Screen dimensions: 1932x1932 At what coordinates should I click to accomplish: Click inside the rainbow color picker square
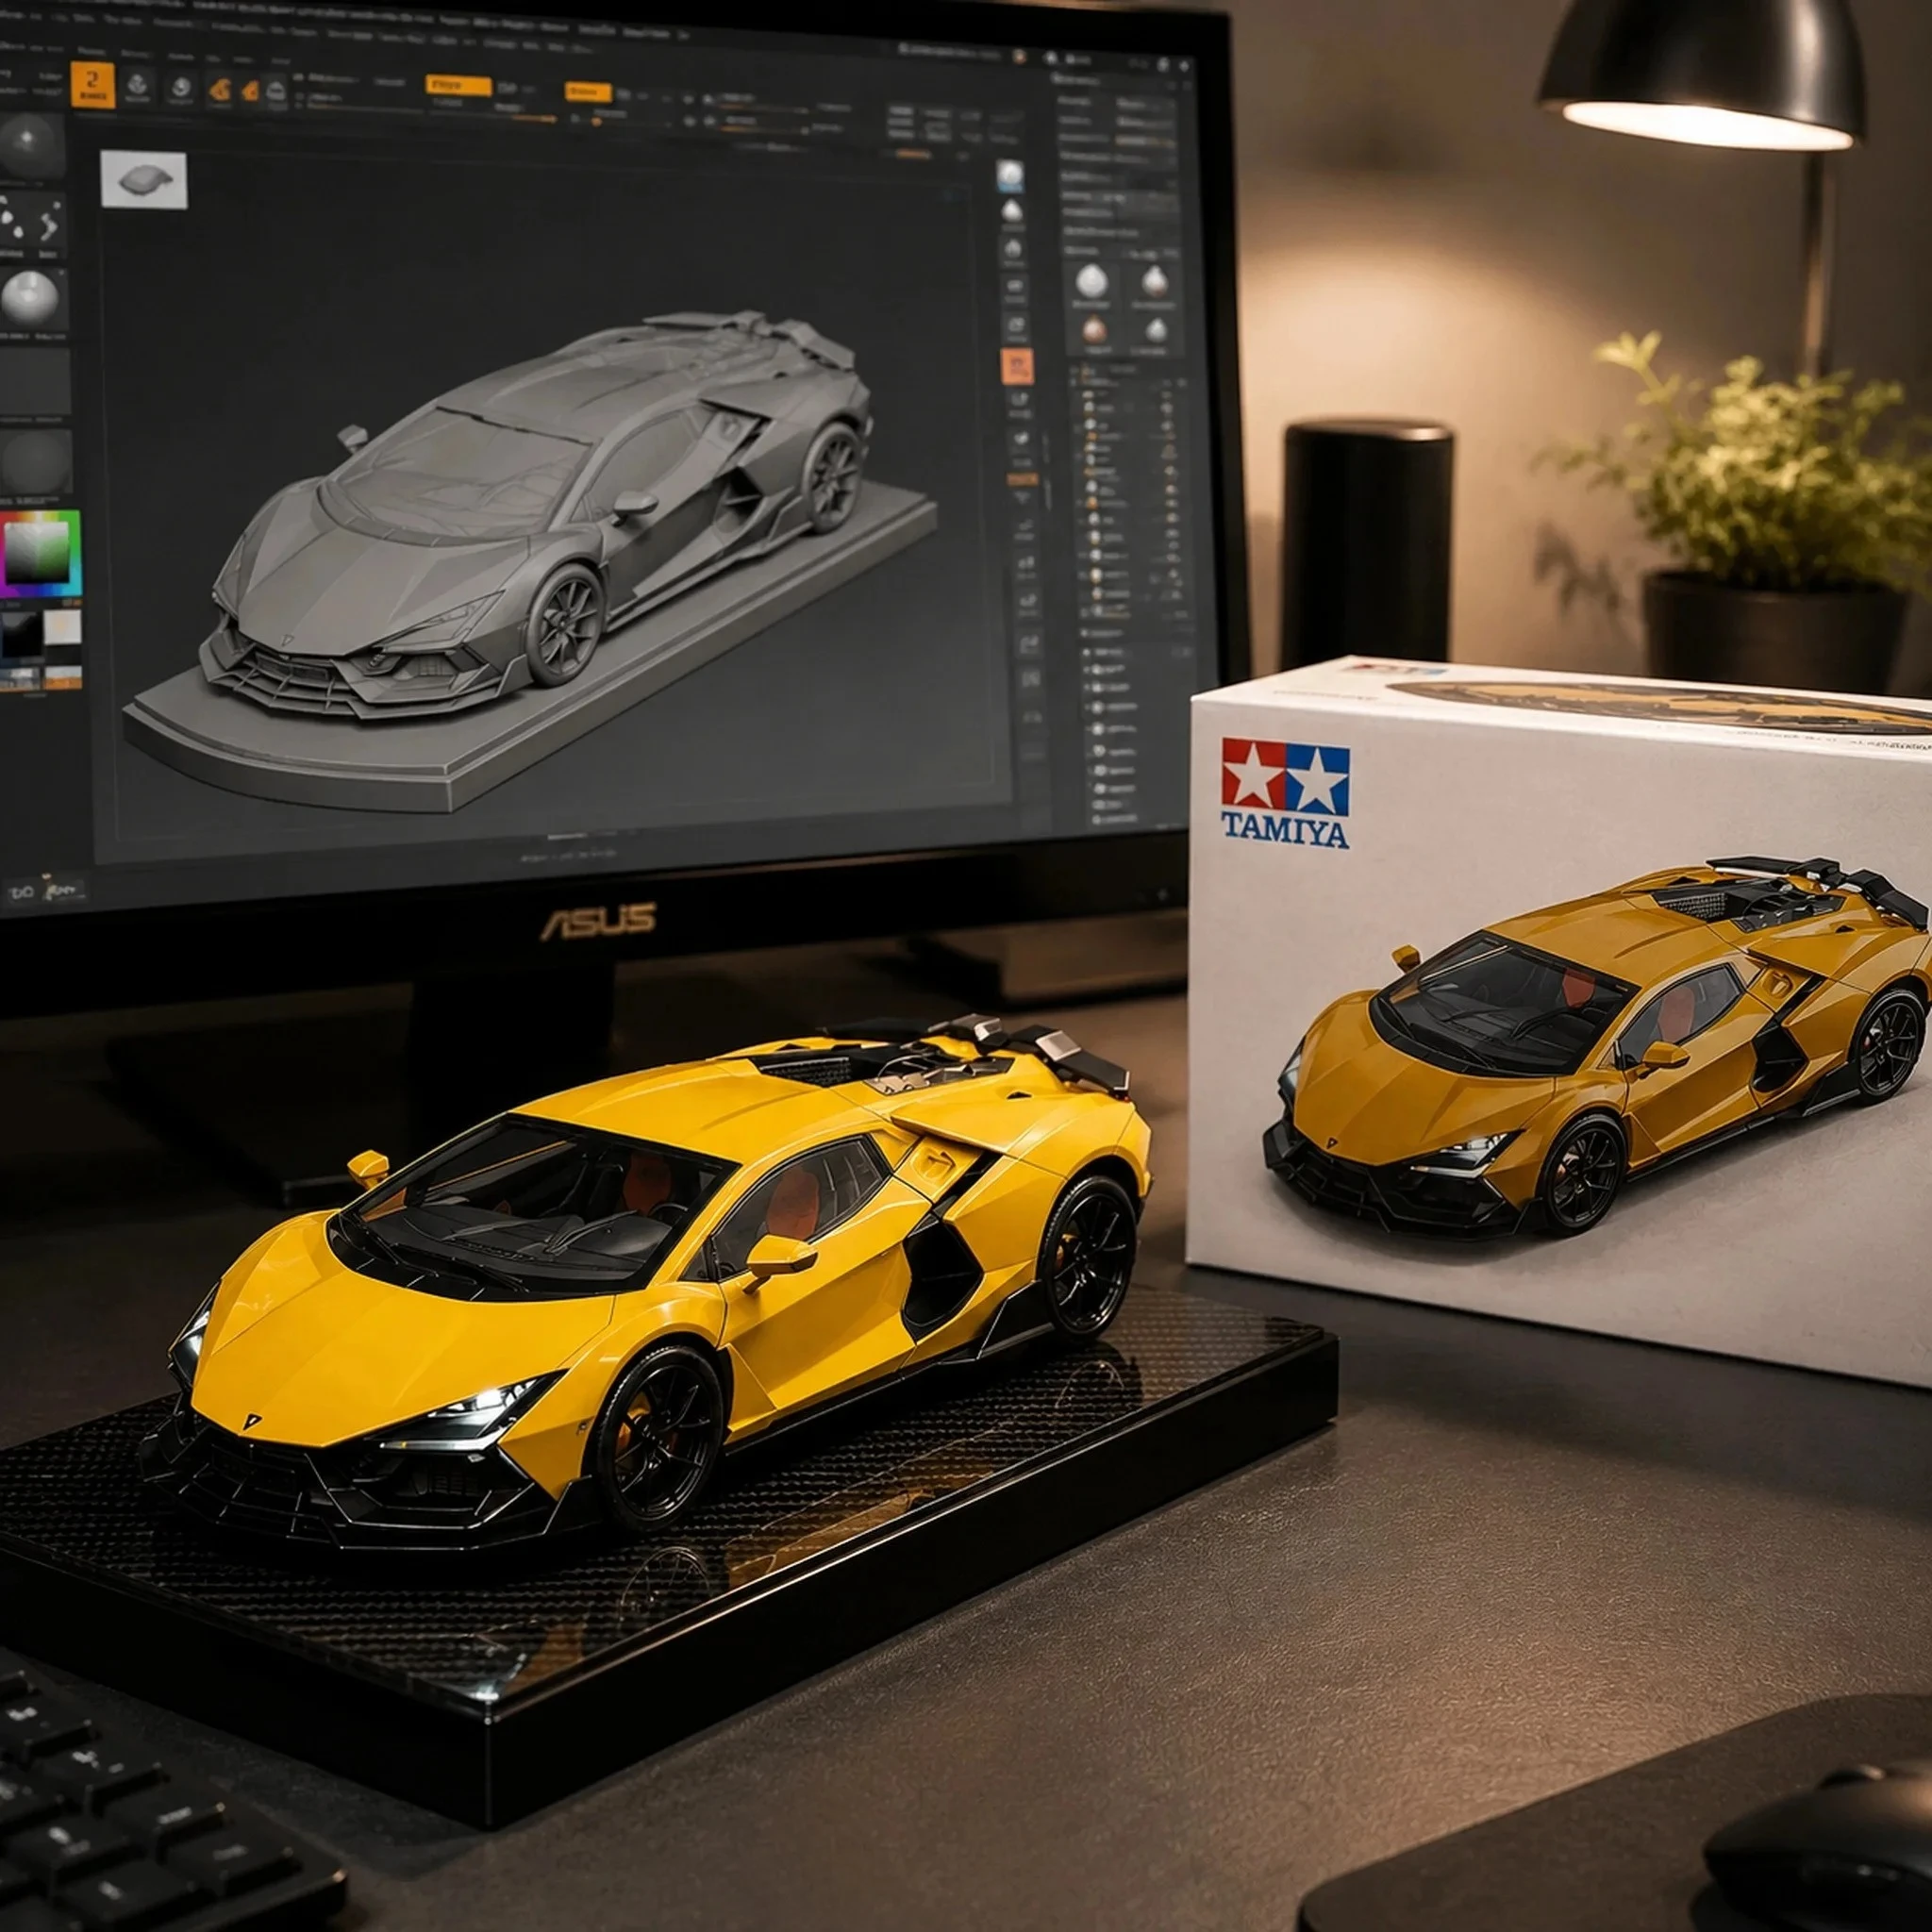pos(39,553)
